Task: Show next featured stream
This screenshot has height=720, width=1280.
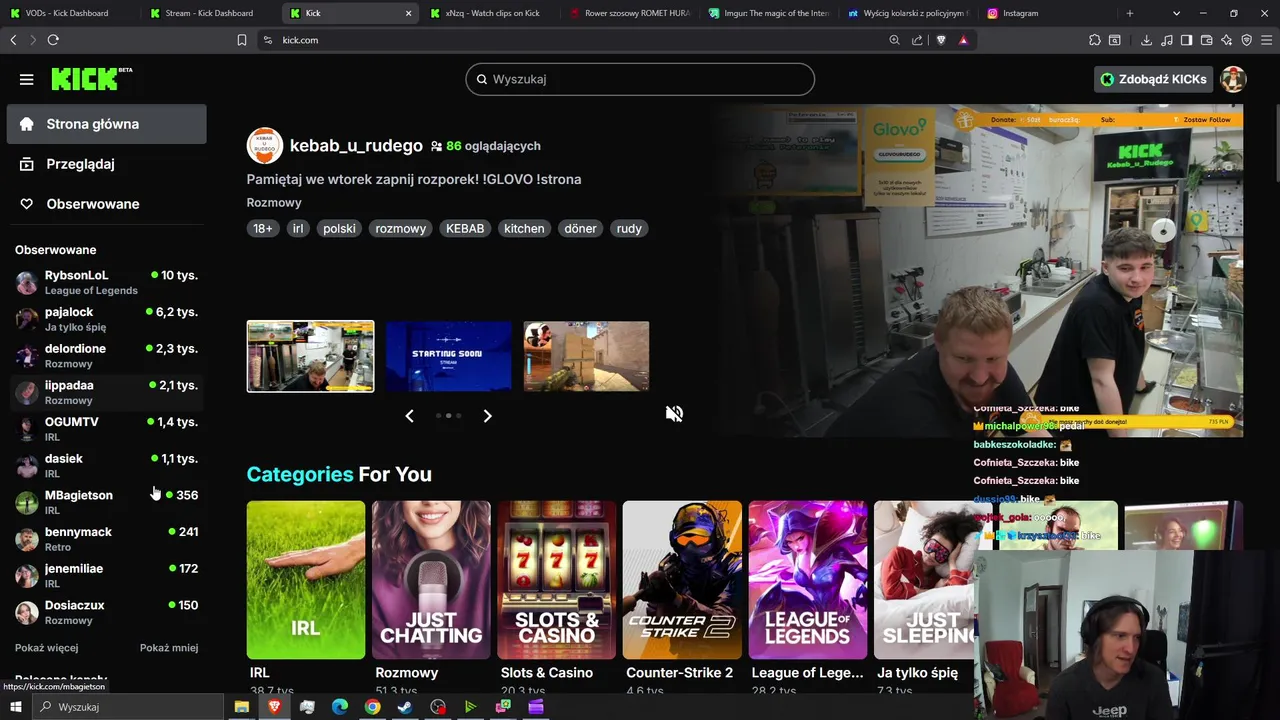Action: tap(487, 415)
